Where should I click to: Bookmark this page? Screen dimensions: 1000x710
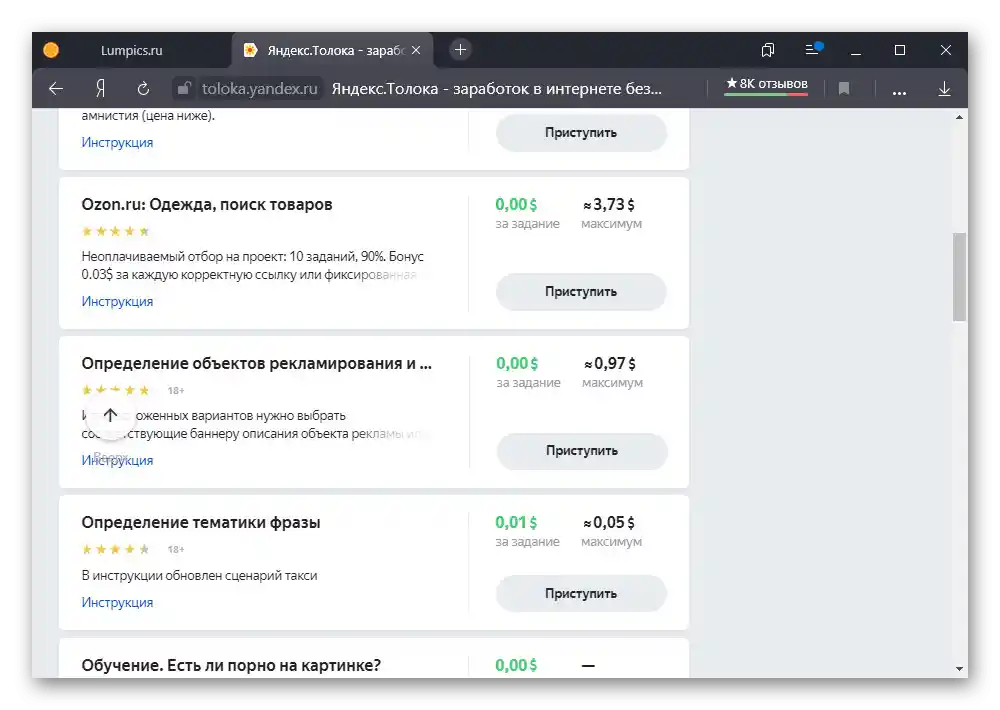tap(844, 89)
